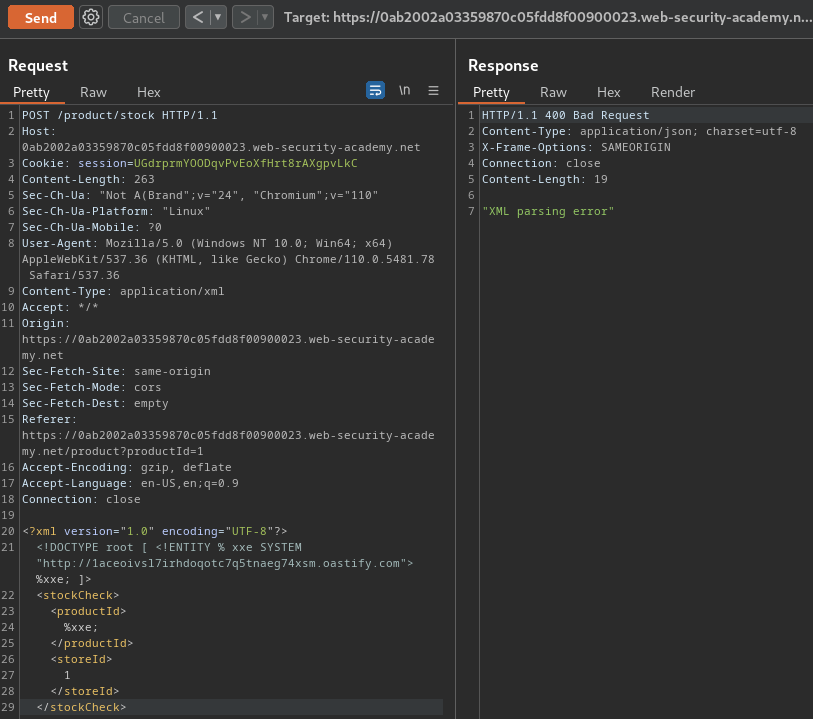The image size is (813, 719).
Task: Click the response Content-Type application/json header
Action: tap(639, 131)
